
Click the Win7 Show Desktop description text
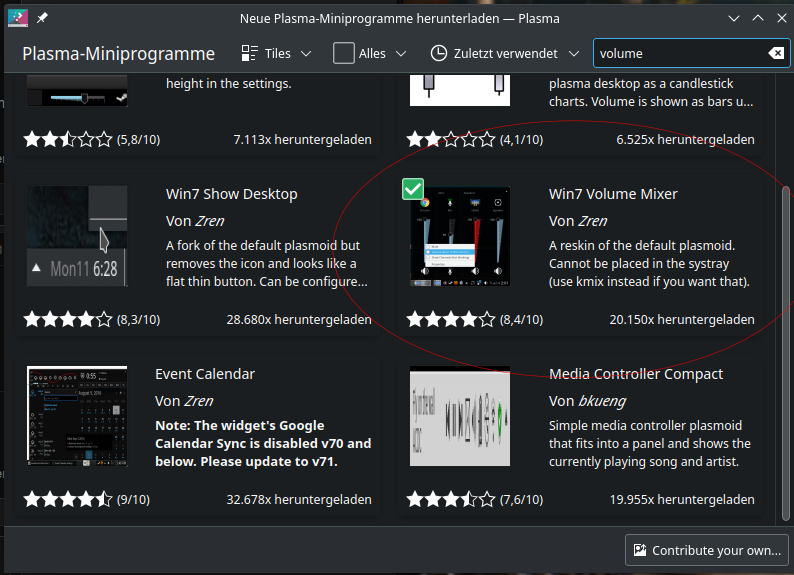[266, 263]
